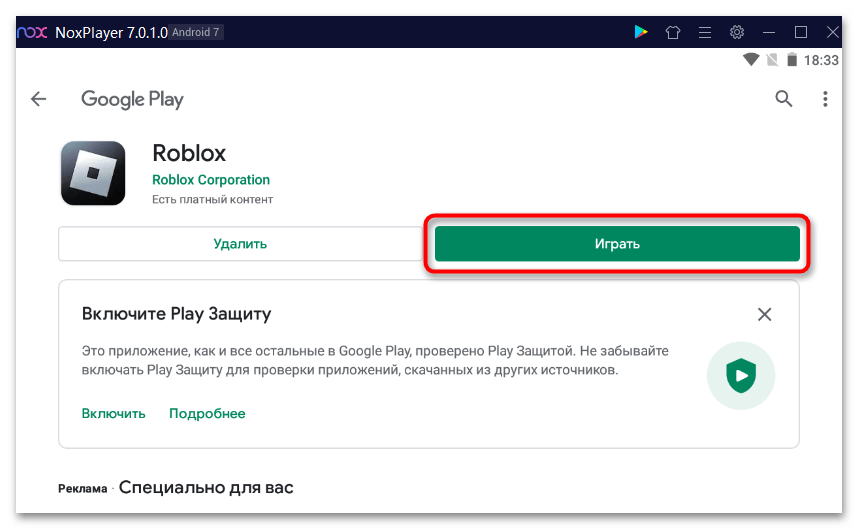Screen dimensions: 858x529
Task: Click the Roblox app icon
Action: click(93, 173)
